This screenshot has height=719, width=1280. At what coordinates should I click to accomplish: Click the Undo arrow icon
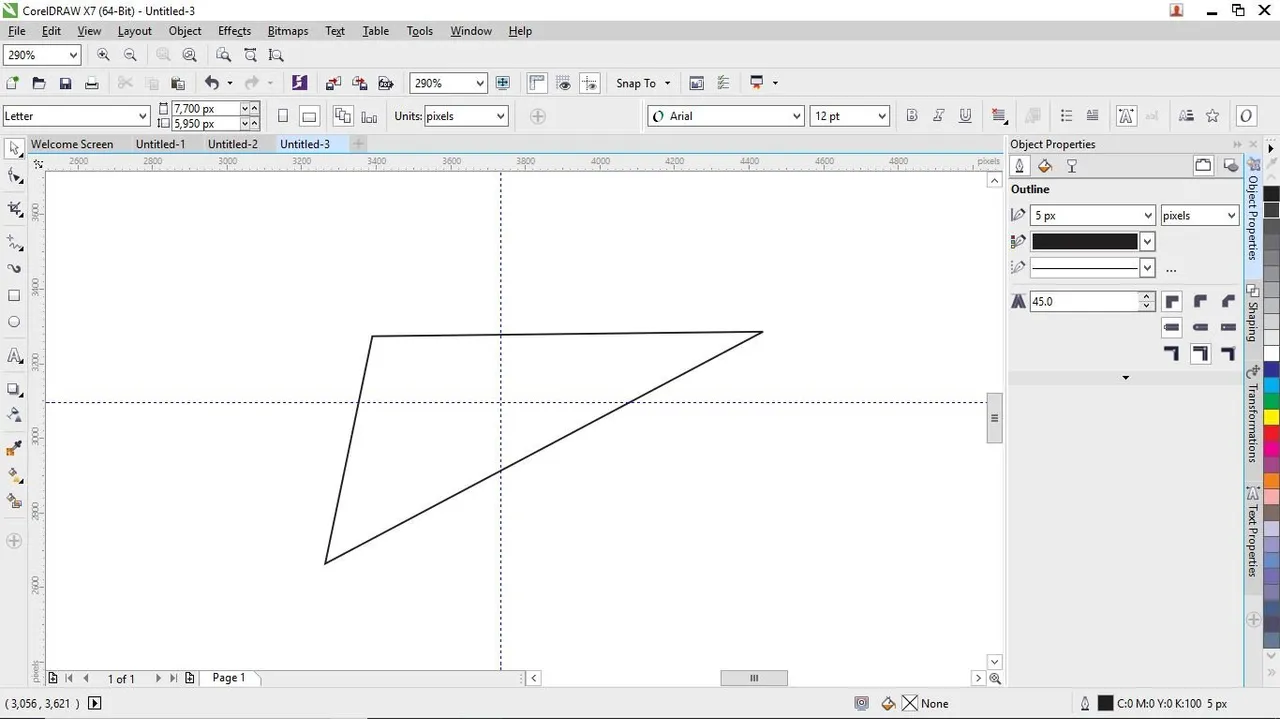point(211,83)
